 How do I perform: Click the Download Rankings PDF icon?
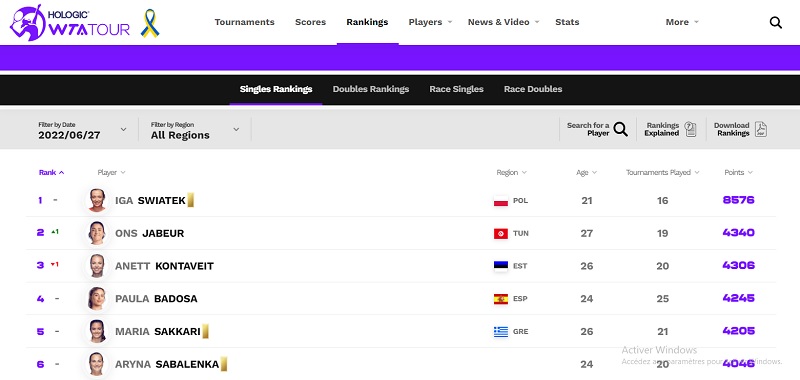click(x=761, y=129)
